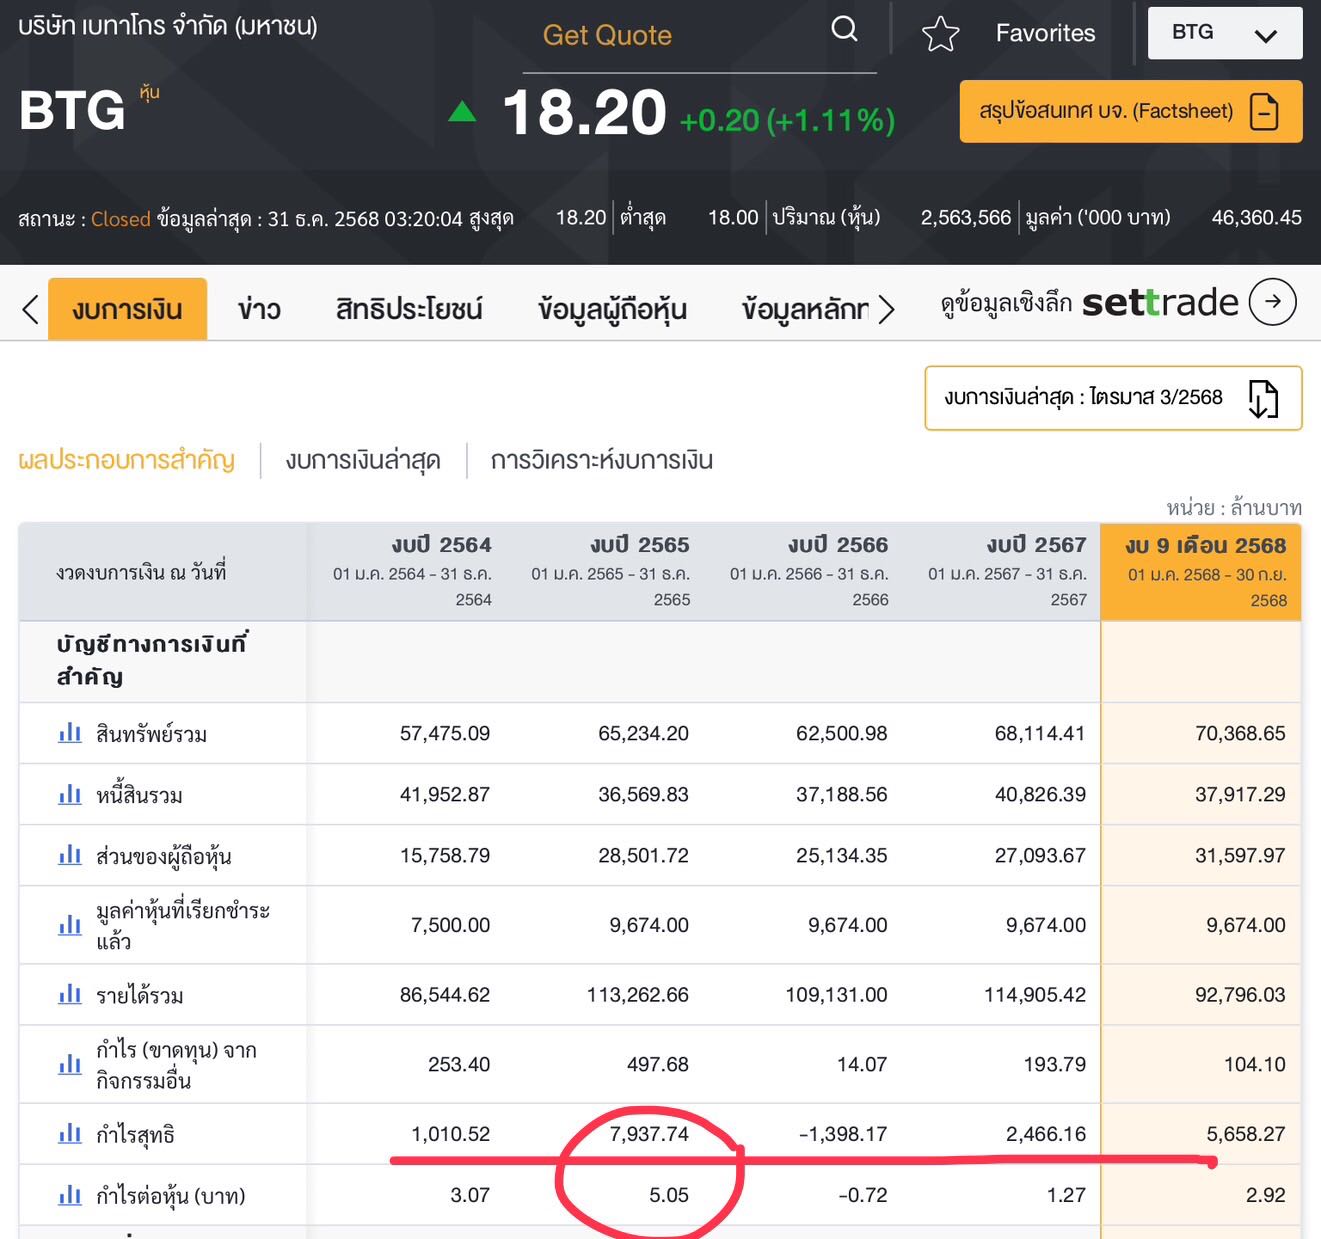Click the Get Quote search field
This screenshot has width=1321, height=1239.
click(x=700, y=36)
